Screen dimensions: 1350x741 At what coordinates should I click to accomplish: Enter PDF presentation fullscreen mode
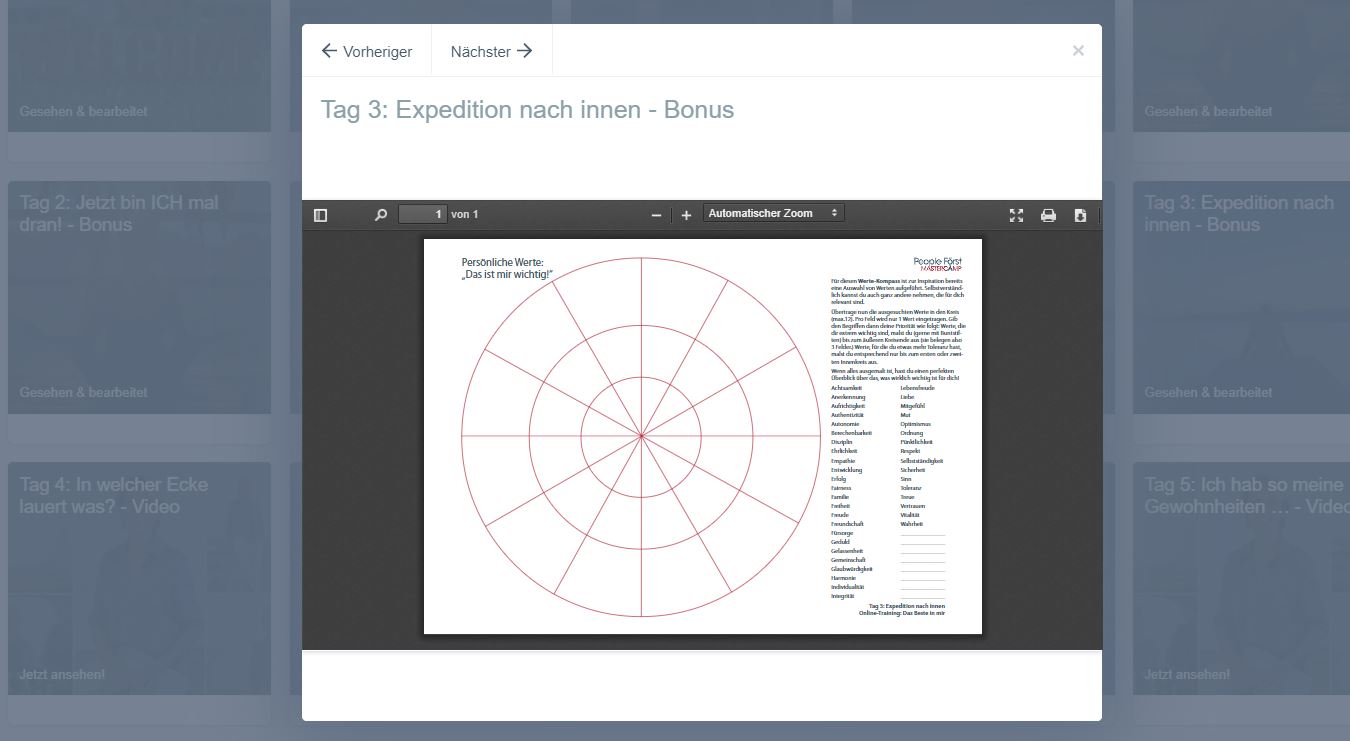1016,215
